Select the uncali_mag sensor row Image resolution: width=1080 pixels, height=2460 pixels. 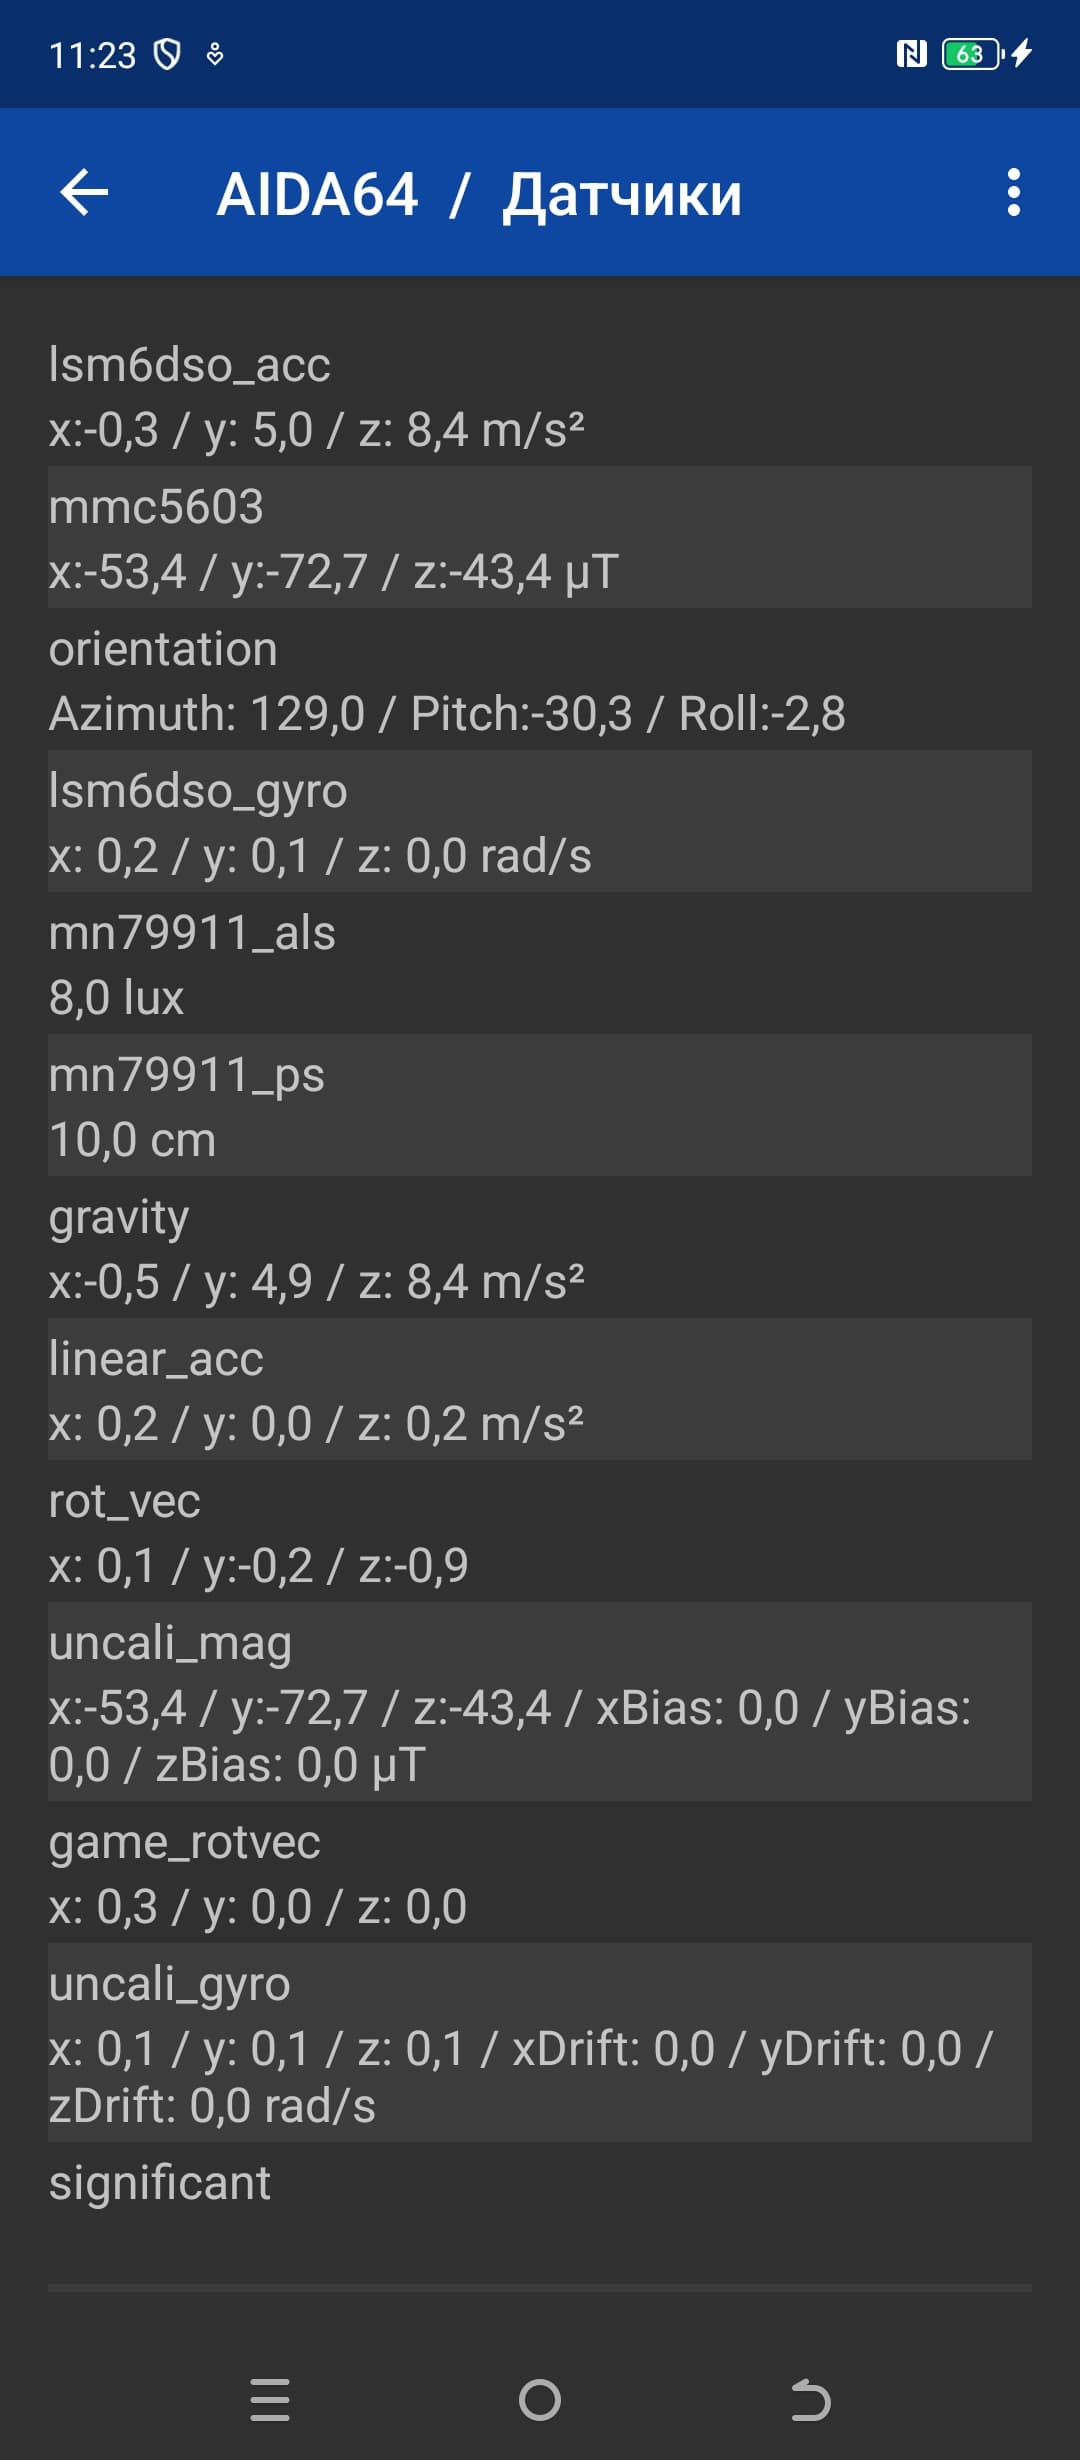coord(540,1702)
